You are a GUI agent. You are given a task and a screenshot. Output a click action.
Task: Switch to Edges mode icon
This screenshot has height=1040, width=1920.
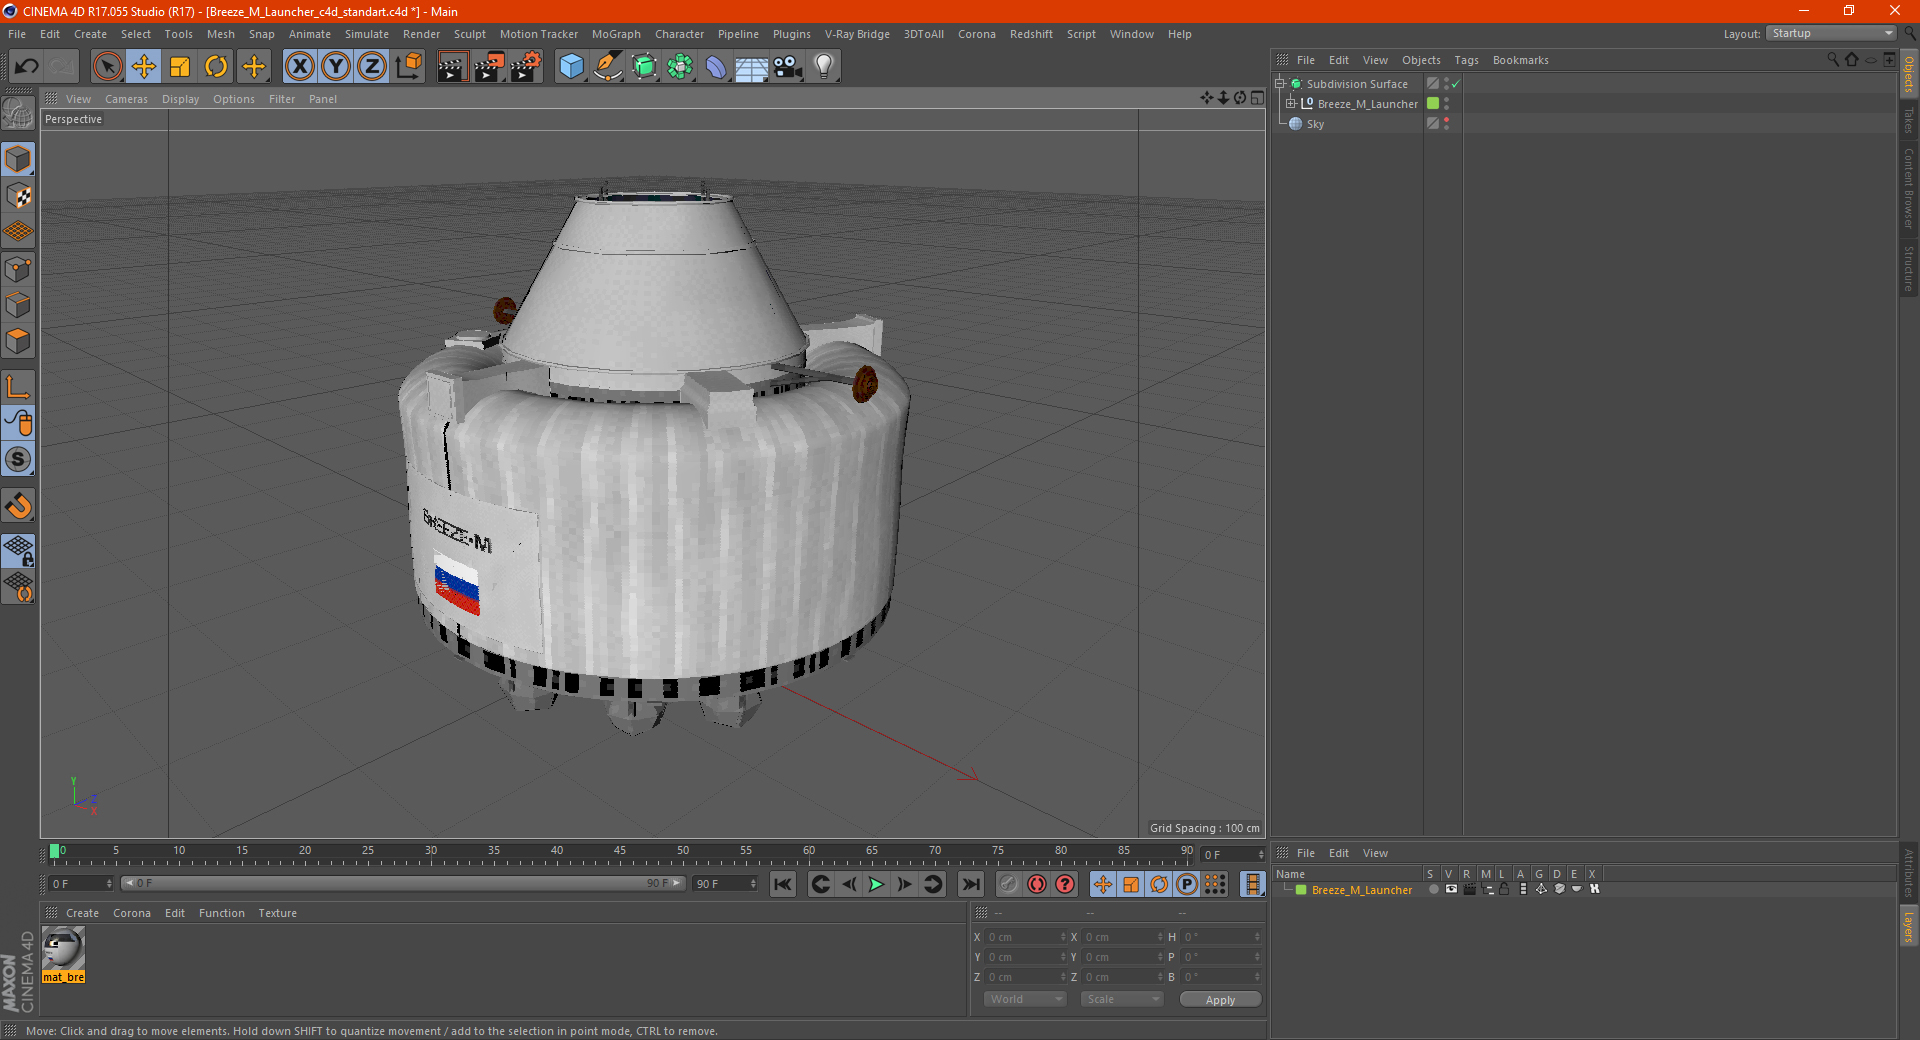click(18, 305)
